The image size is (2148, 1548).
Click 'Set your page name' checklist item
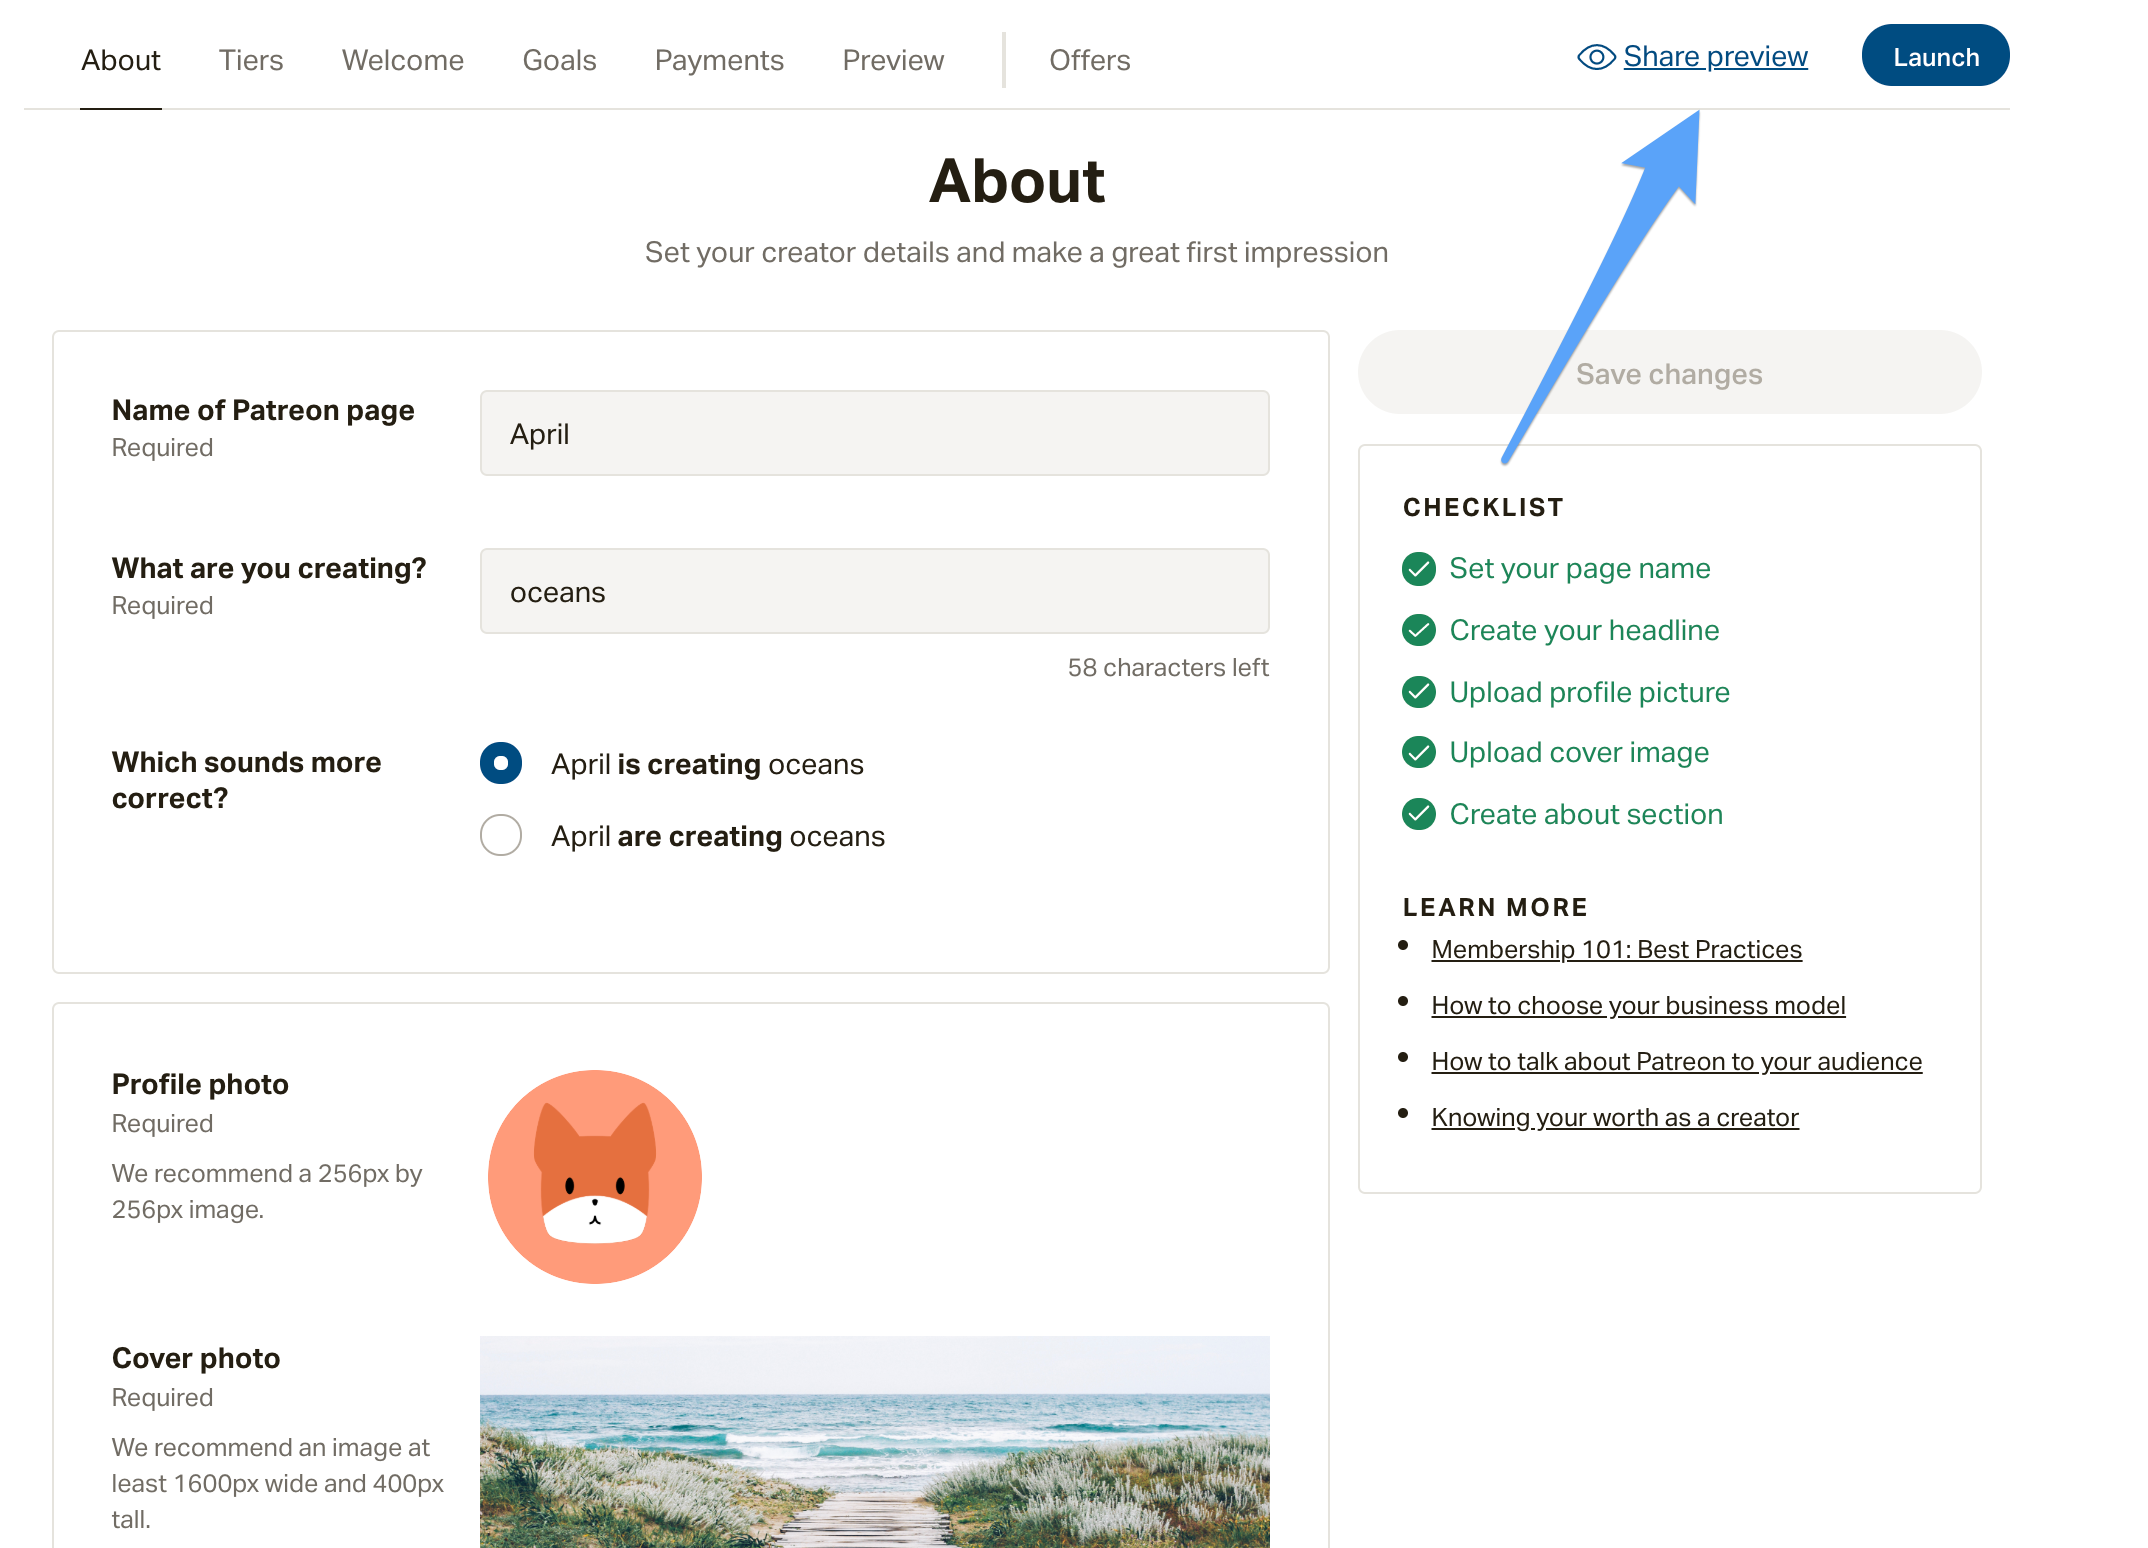point(1579,569)
